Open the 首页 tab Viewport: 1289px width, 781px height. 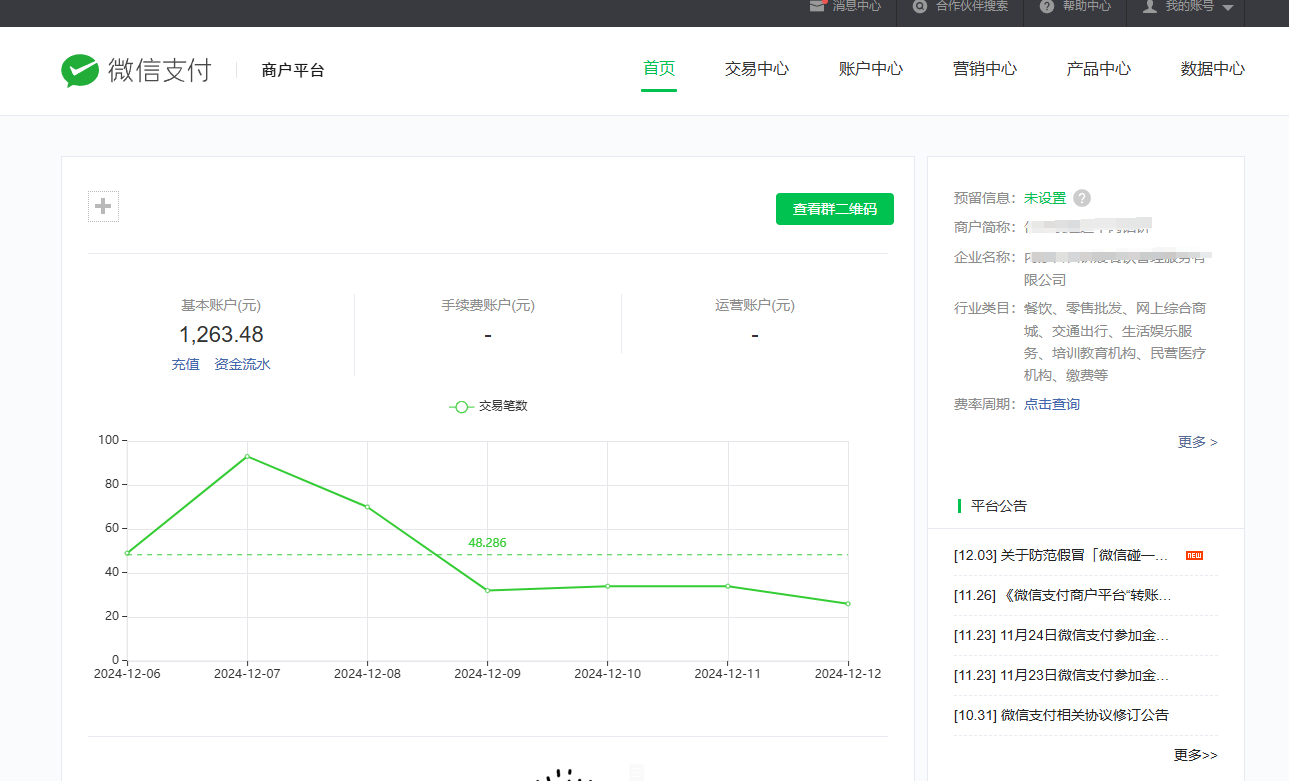pos(659,69)
